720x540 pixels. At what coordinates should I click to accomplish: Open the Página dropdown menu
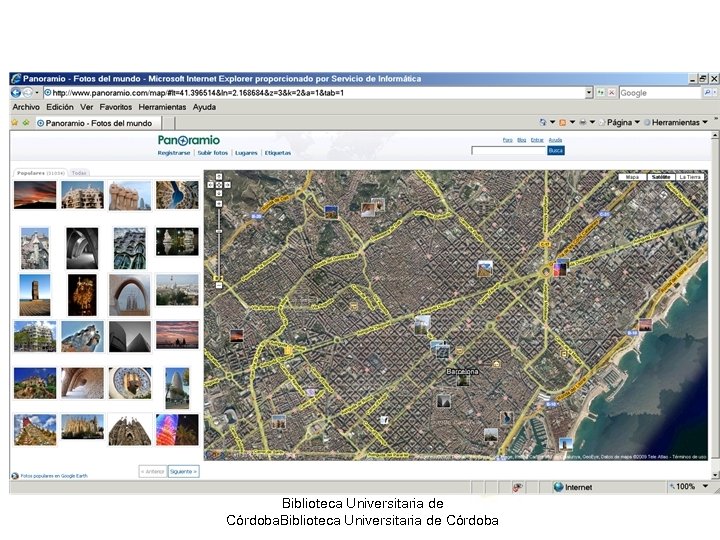coord(623,123)
